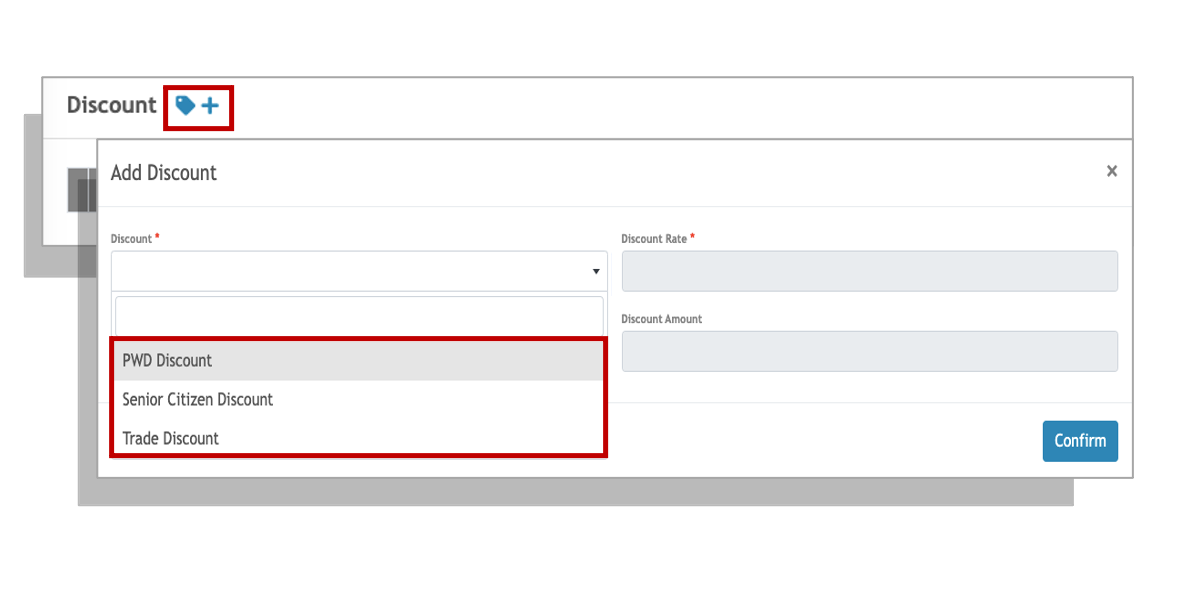Image resolution: width=1183 pixels, height=589 pixels.
Task: Click the Add Discount dialog title
Action: (164, 173)
